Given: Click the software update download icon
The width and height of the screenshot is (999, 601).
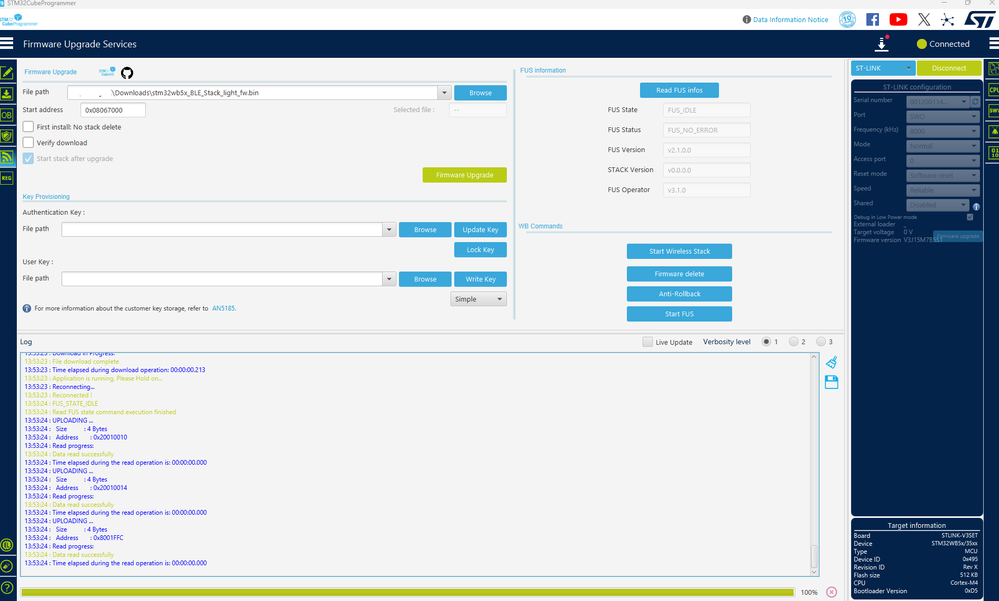Looking at the screenshot, I should tap(882, 44).
